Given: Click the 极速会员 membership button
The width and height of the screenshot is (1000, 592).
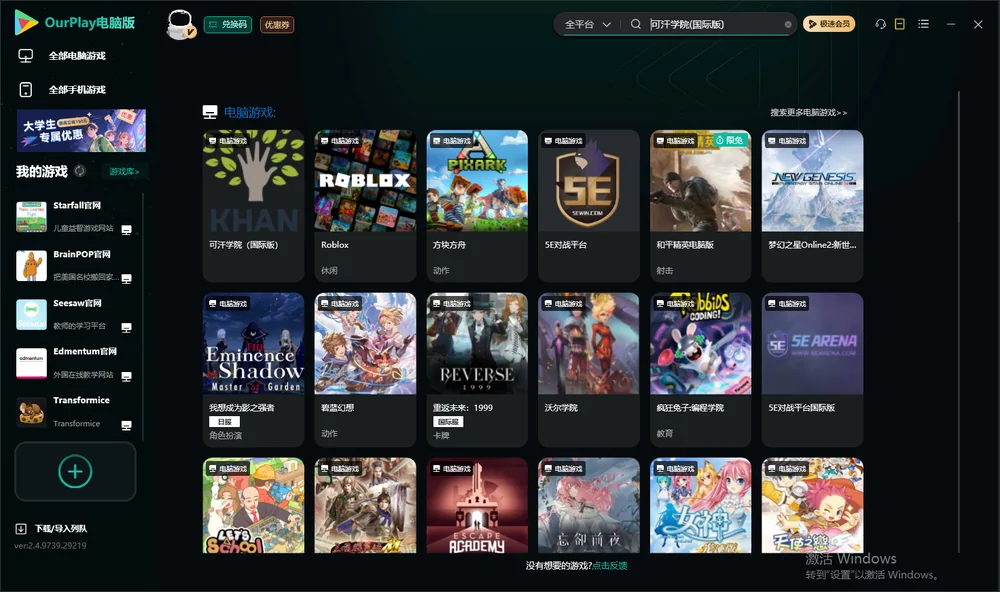Looking at the screenshot, I should [x=829, y=24].
